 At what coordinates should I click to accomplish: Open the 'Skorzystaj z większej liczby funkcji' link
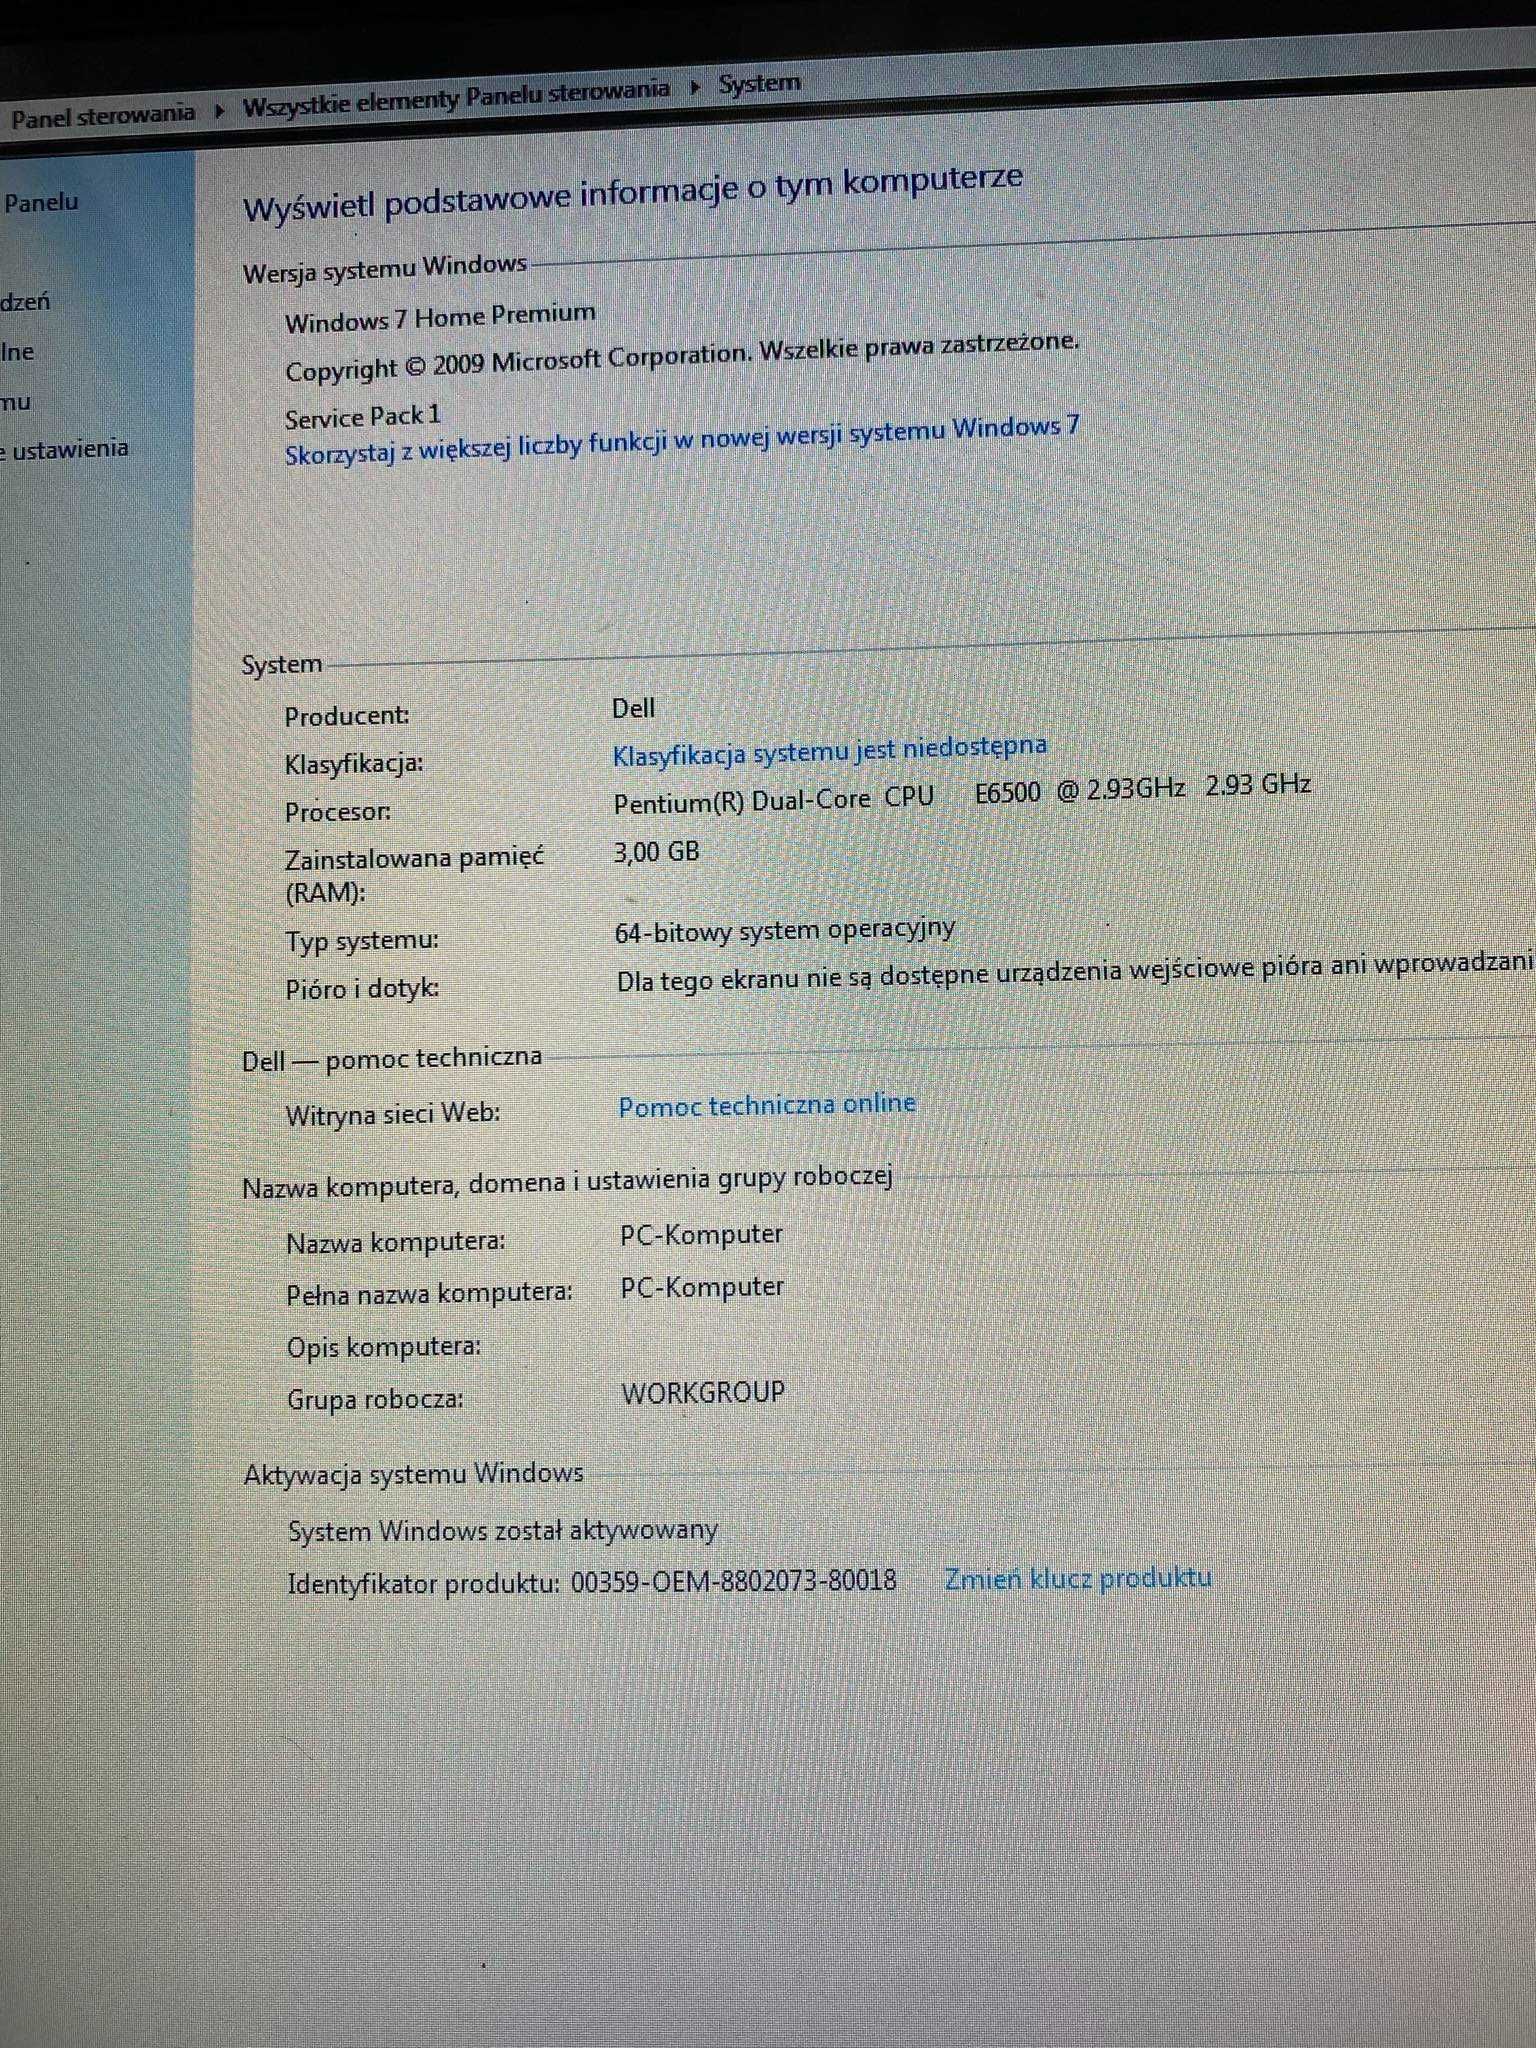(682, 440)
